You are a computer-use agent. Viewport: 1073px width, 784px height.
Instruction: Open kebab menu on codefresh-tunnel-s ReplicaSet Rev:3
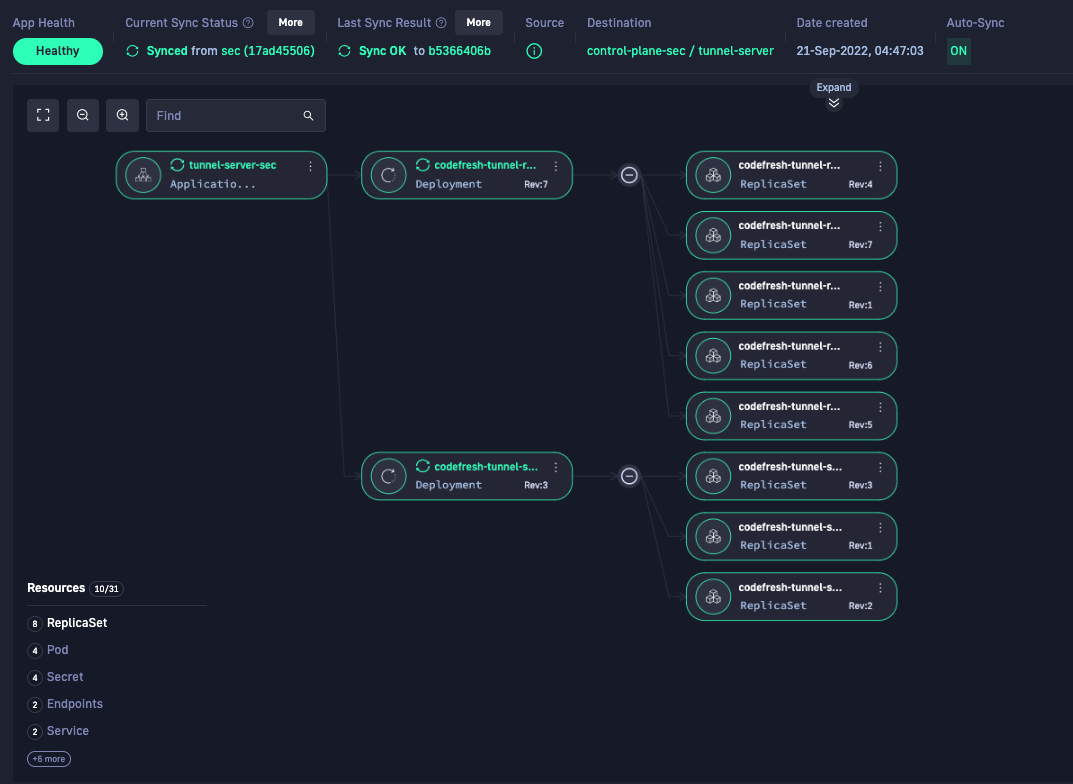(880, 467)
